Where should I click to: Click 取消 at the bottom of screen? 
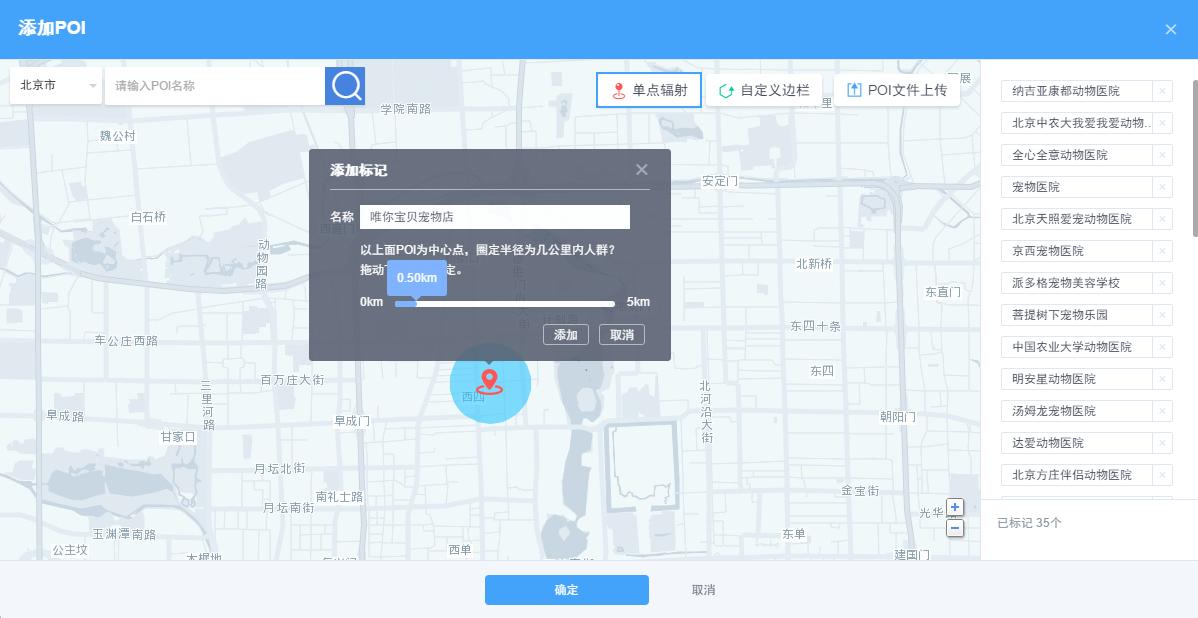click(x=703, y=589)
